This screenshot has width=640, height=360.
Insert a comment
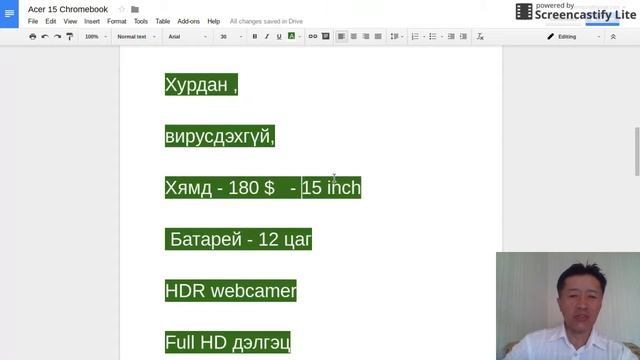[326, 37]
